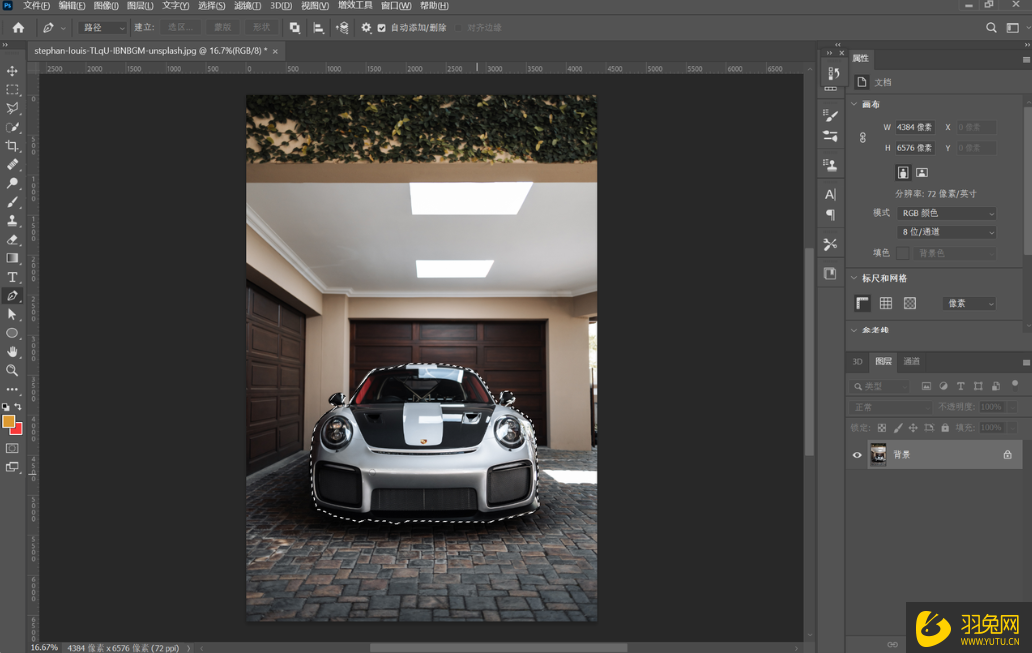Toggle the transparency grid icon
The height and width of the screenshot is (653, 1032).
(x=910, y=303)
